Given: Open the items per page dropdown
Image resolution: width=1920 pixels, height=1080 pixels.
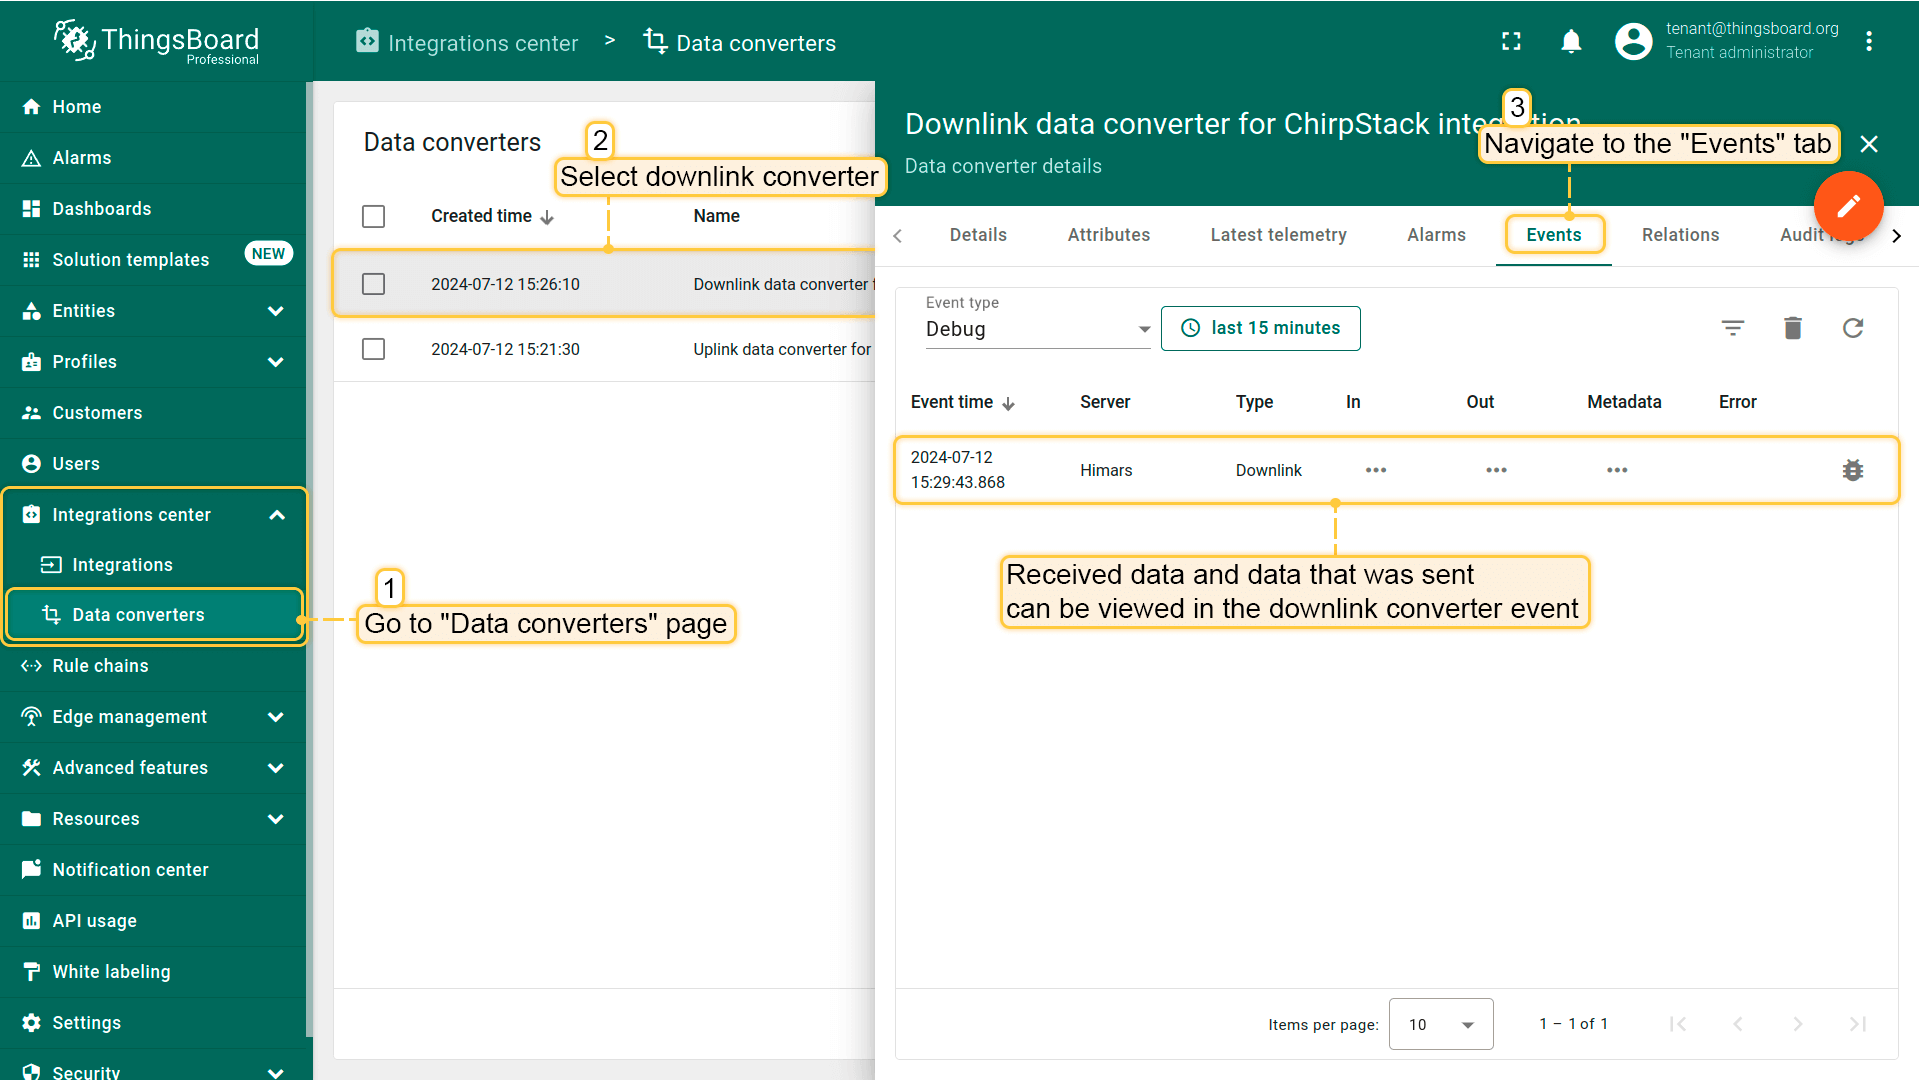Looking at the screenshot, I should click(x=1440, y=1024).
